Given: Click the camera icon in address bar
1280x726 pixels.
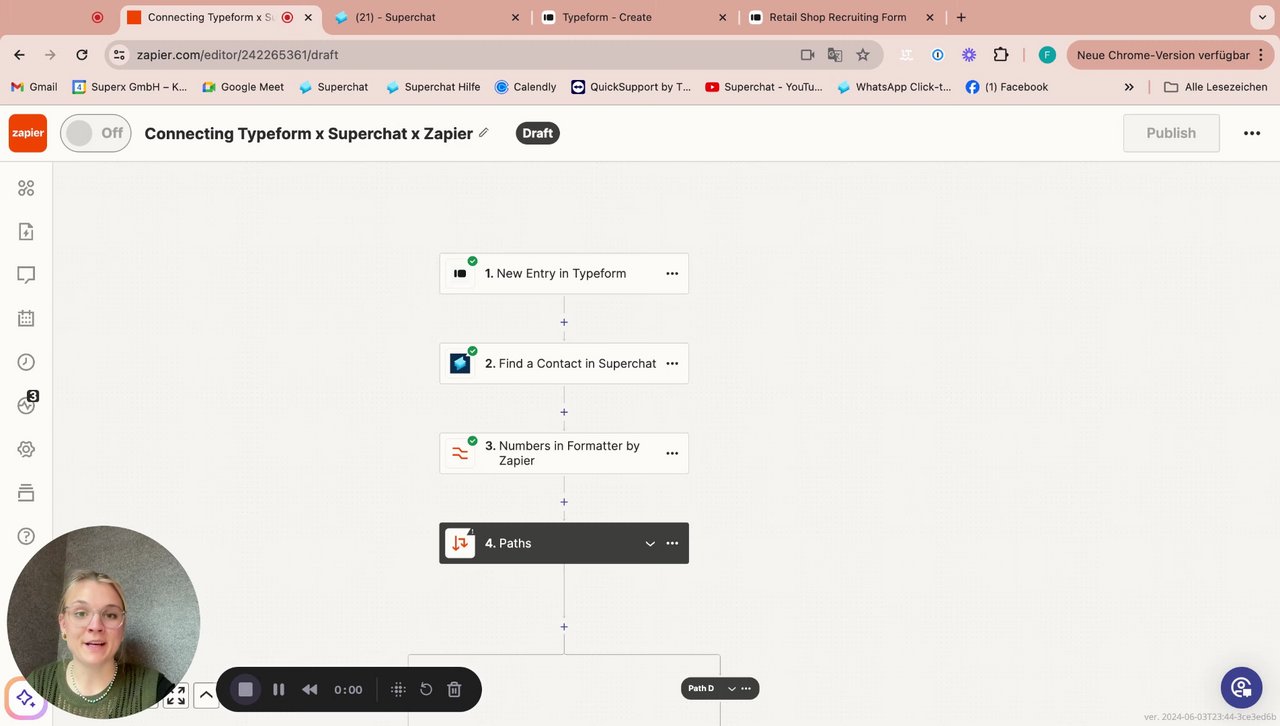Looking at the screenshot, I should (x=807, y=55).
